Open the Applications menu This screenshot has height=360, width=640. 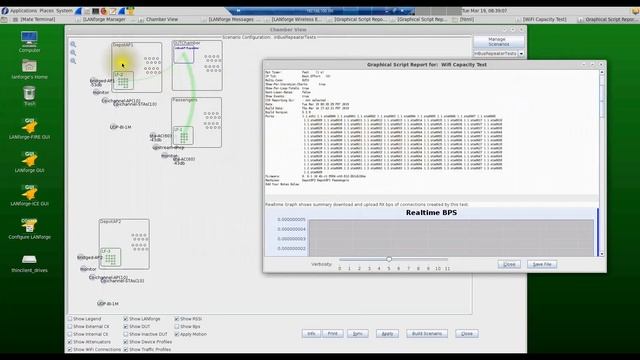coord(23,11)
